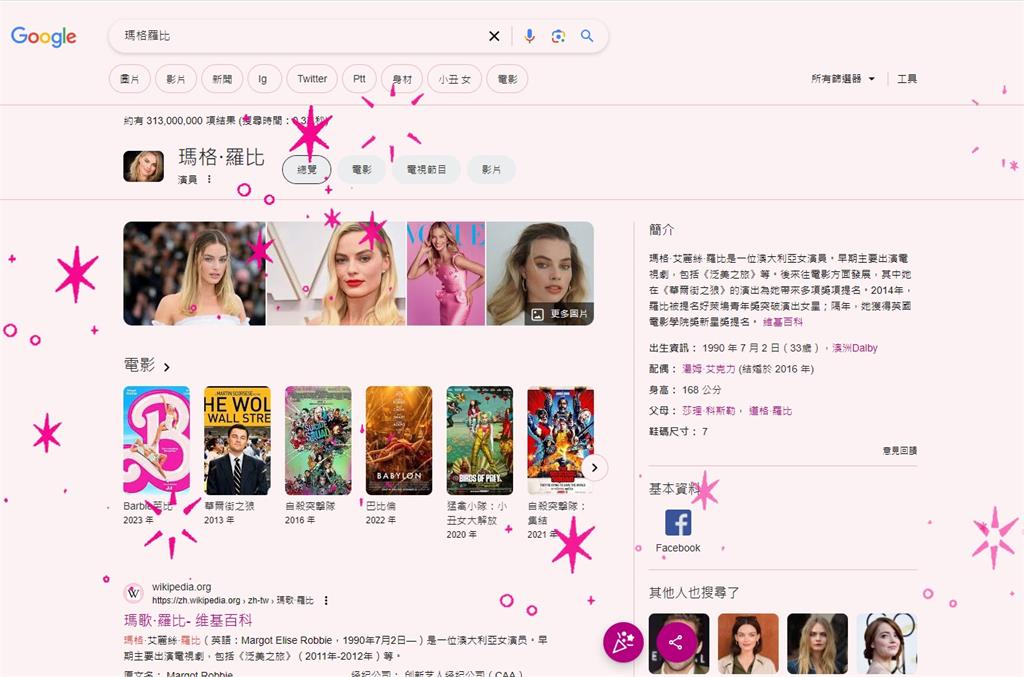
Task: Open the Vogue cover photo
Action: (x=446, y=274)
